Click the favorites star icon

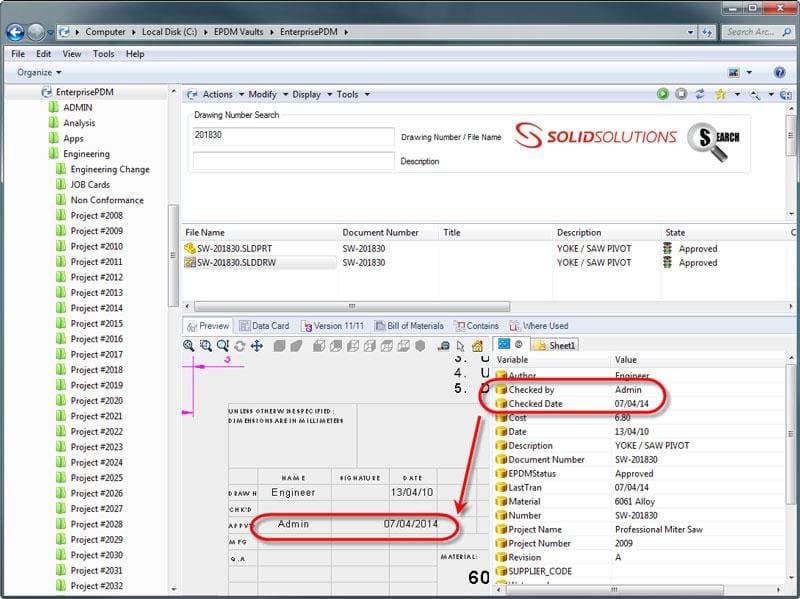720,94
